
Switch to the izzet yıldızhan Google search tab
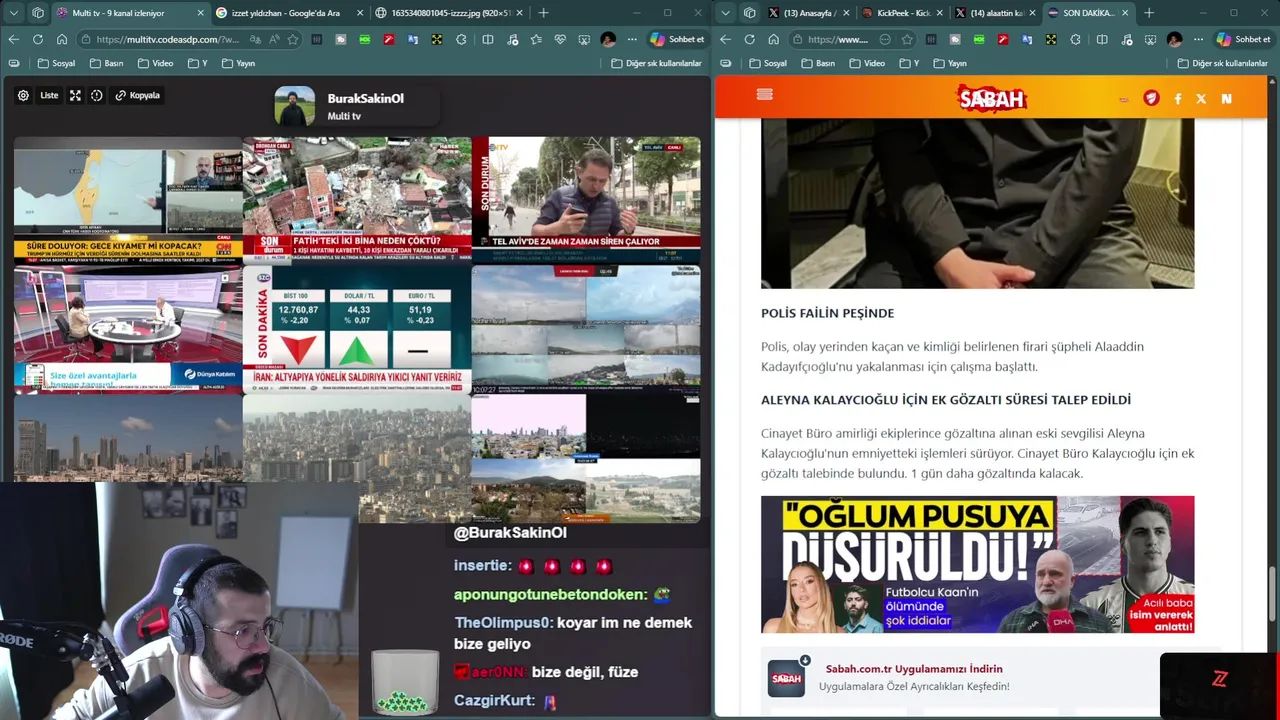pos(290,13)
